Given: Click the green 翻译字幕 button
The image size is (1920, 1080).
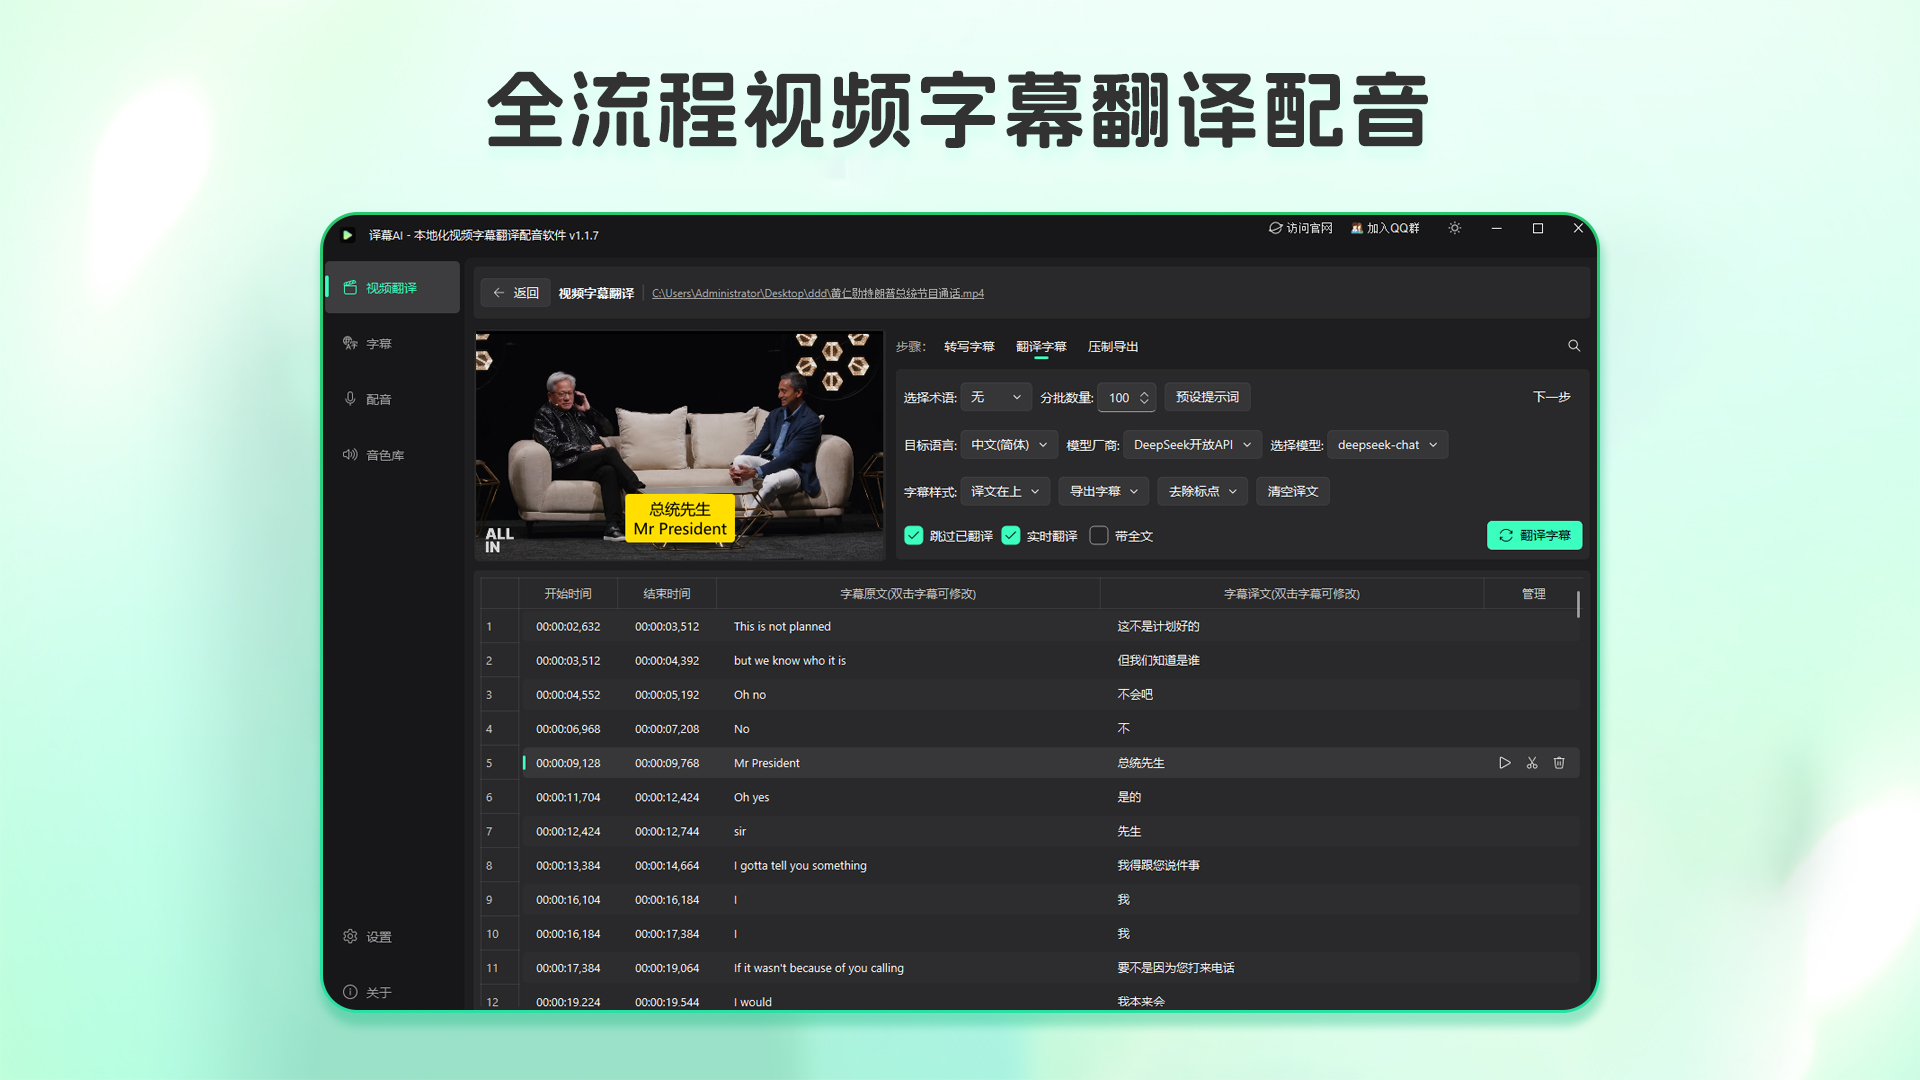Looking at the screenshot, I should coord(1534,536).
